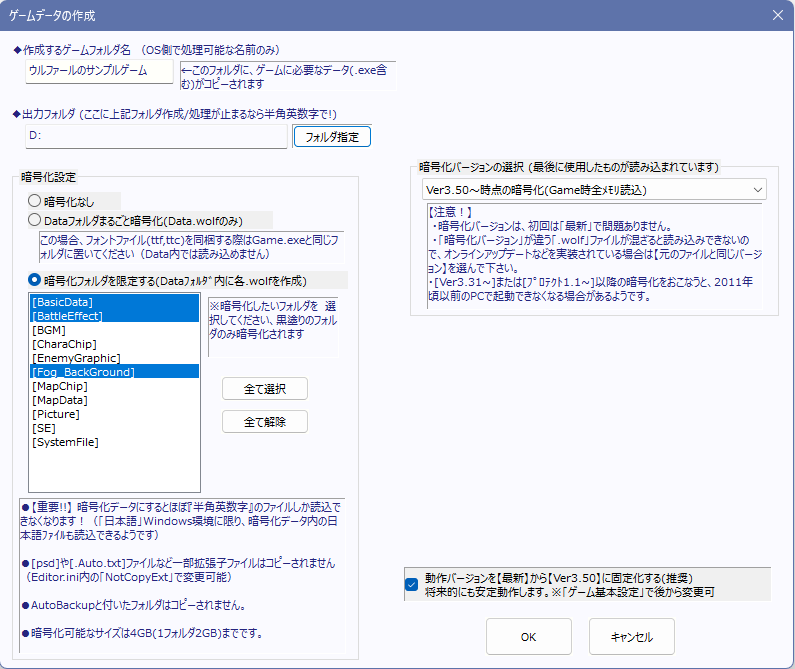Select [BasicData] in the folder list
The width and height of the screenshot is (795, 669).
click(115, 302)
